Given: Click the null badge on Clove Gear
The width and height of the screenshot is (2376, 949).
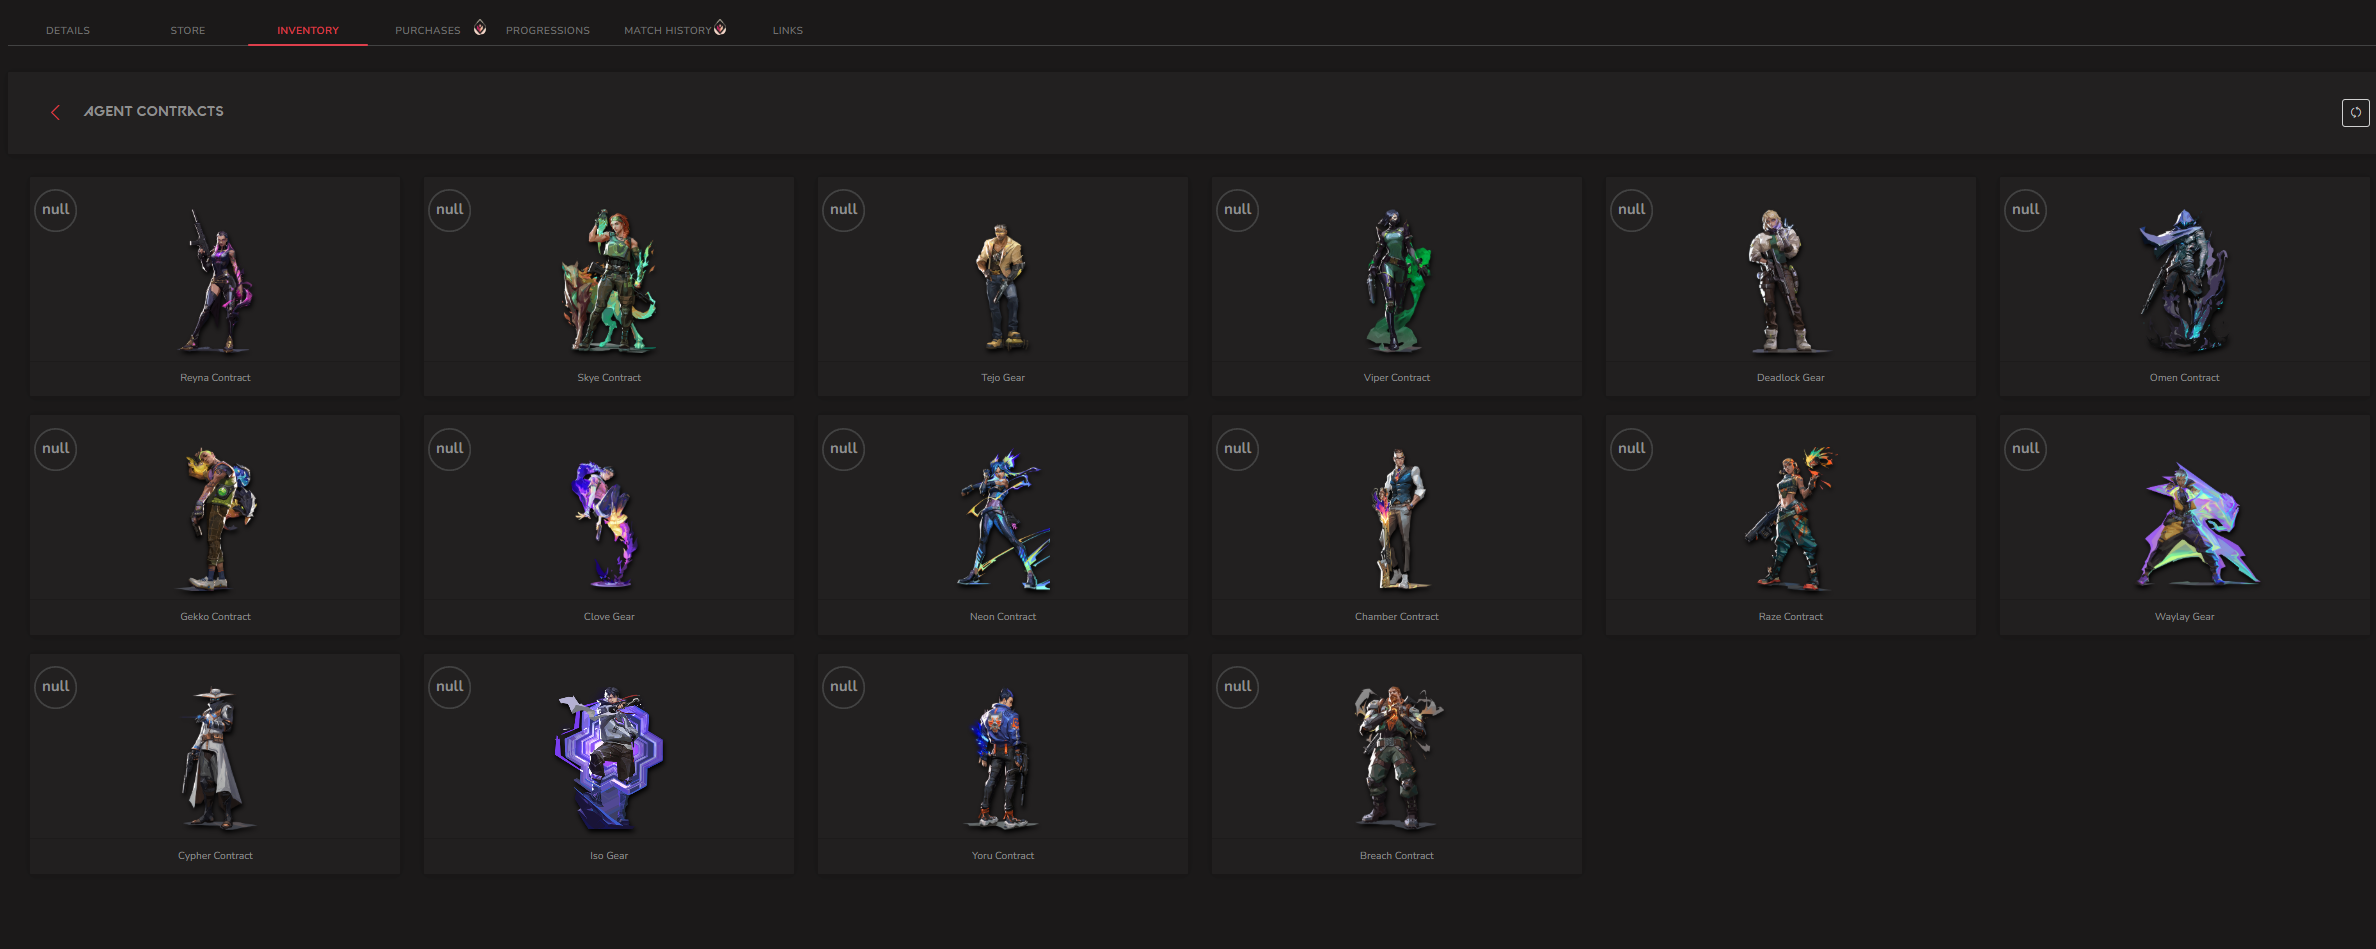Looking at the screenshot, I should 450,449.
